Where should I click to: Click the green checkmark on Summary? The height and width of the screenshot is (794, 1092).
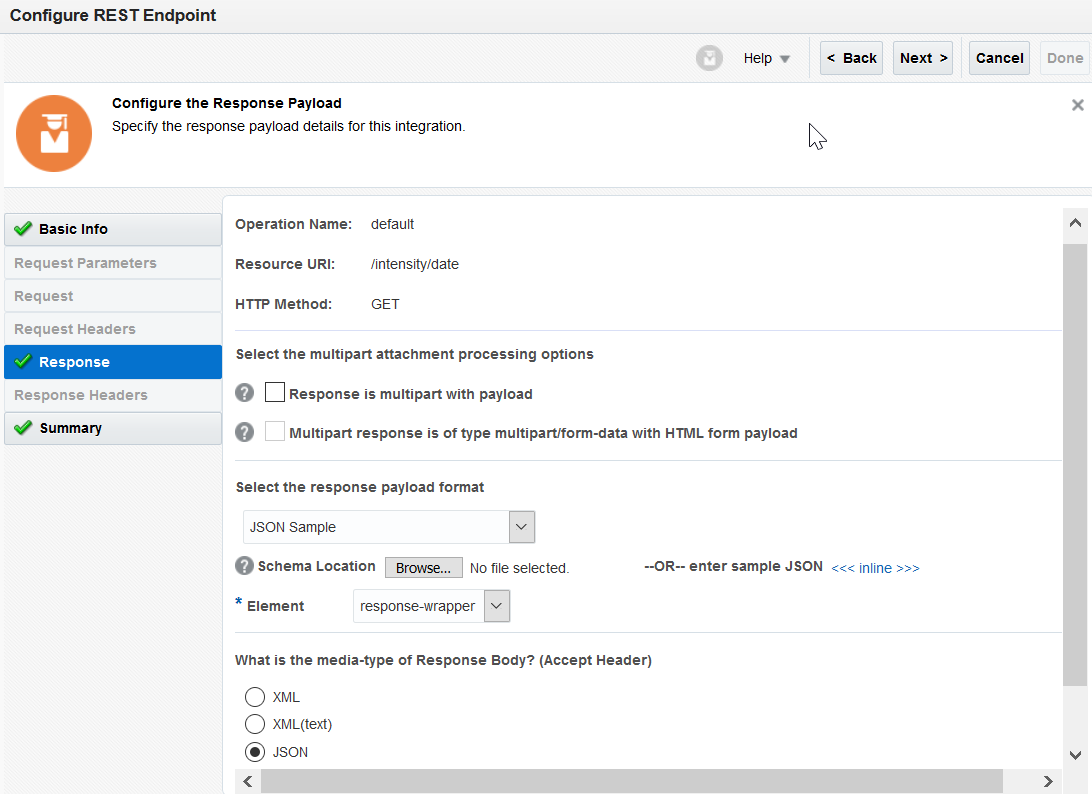pyautogui.click(x=23, y=428)
